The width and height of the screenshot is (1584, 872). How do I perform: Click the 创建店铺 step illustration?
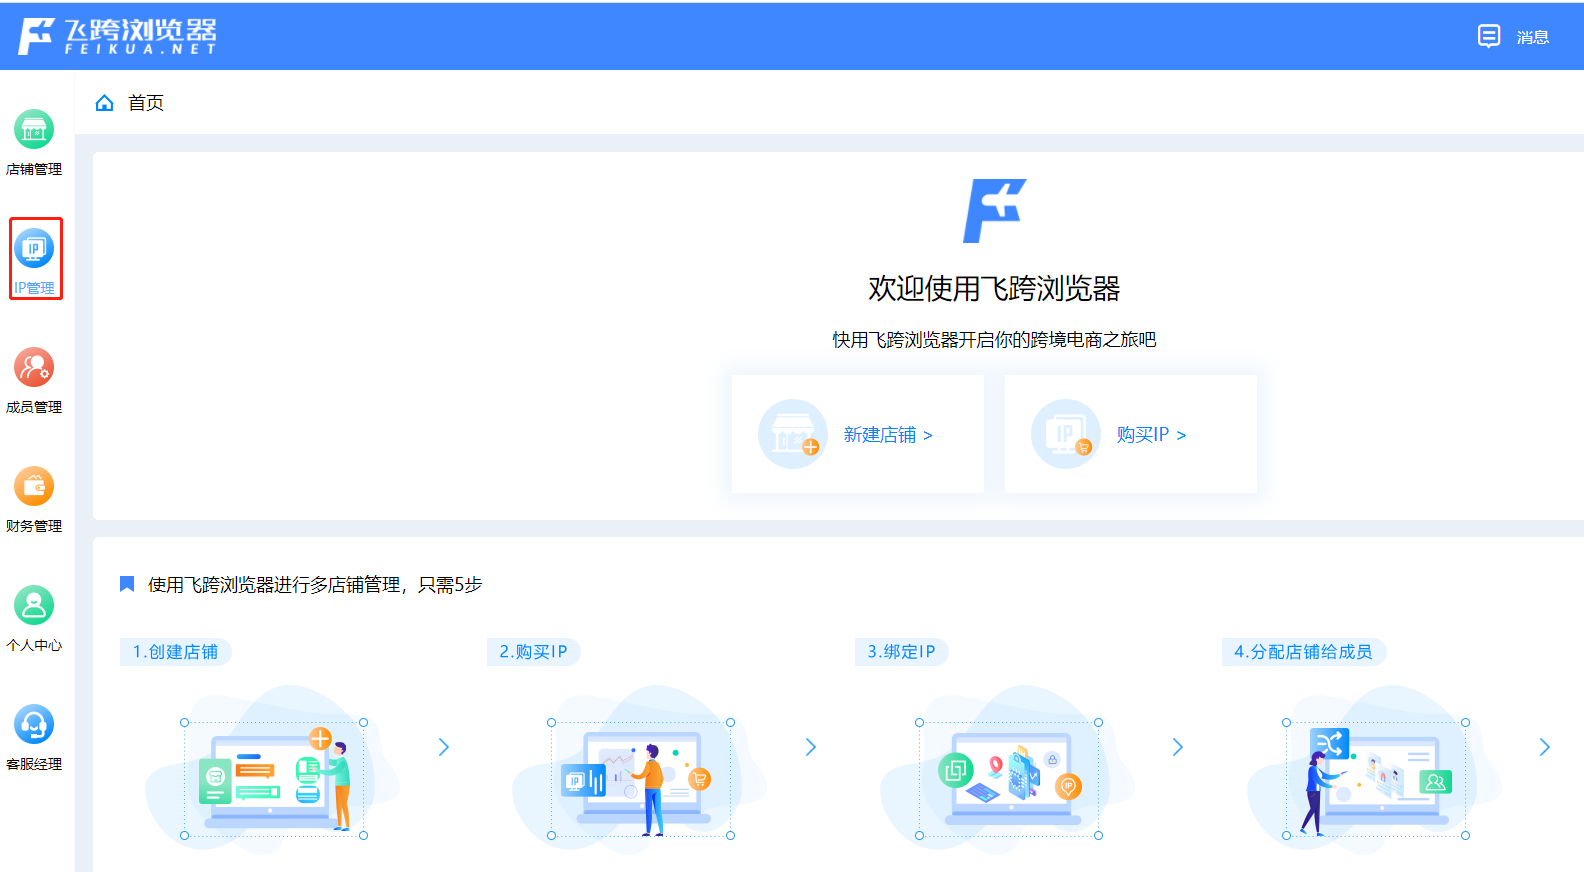click(273, 768)
